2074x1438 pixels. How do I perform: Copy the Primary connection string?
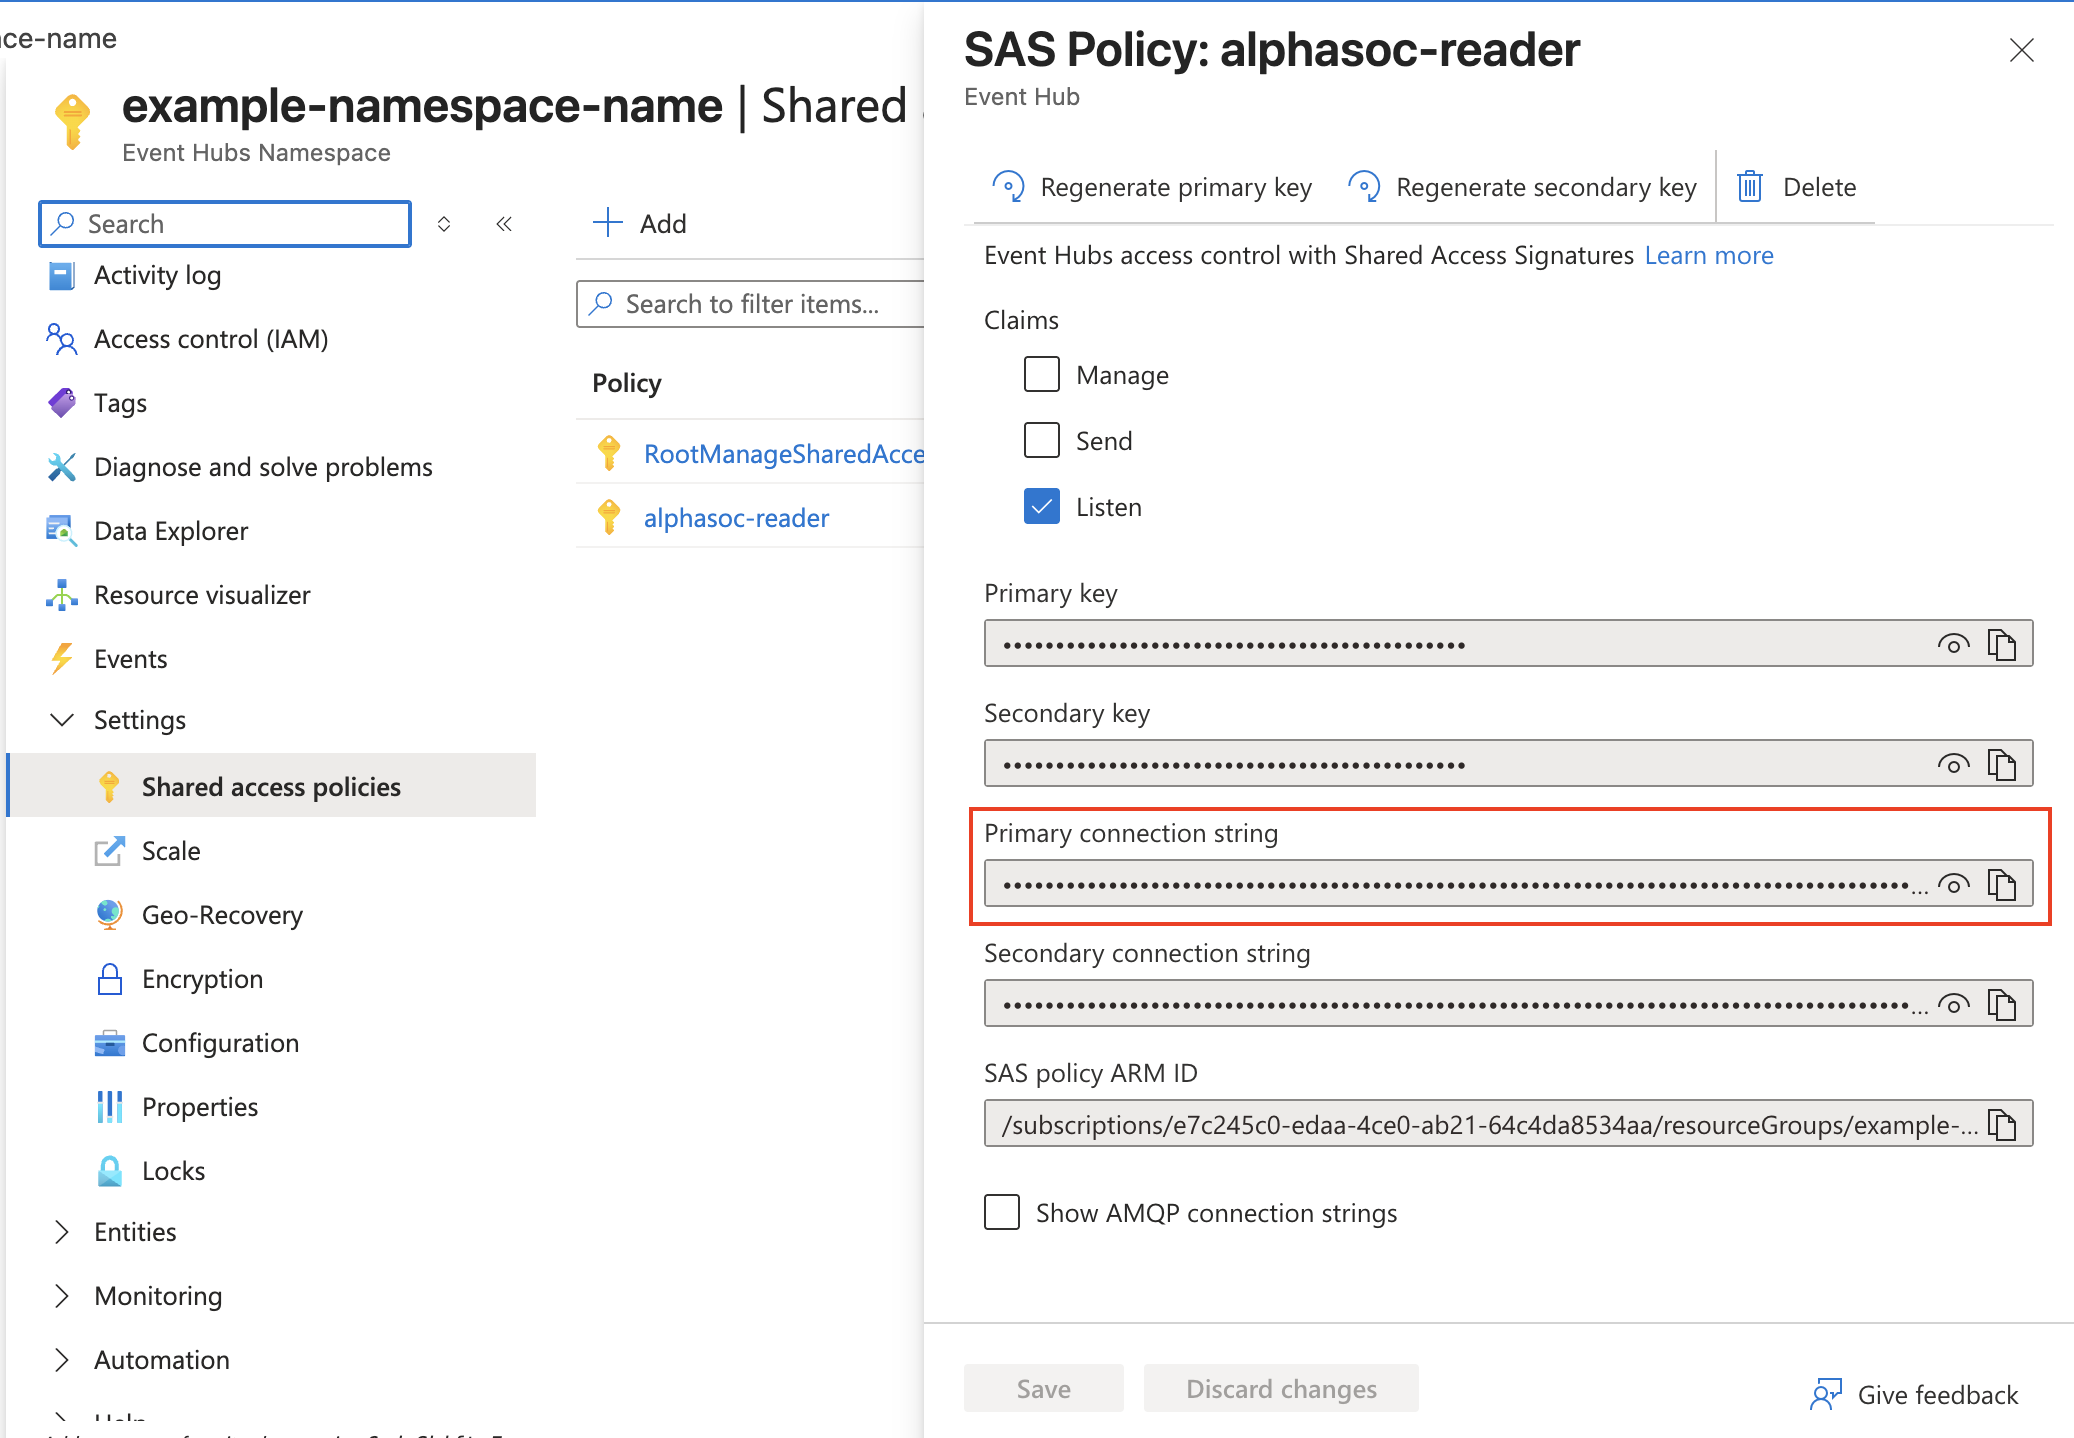[x=2001, y=884]
